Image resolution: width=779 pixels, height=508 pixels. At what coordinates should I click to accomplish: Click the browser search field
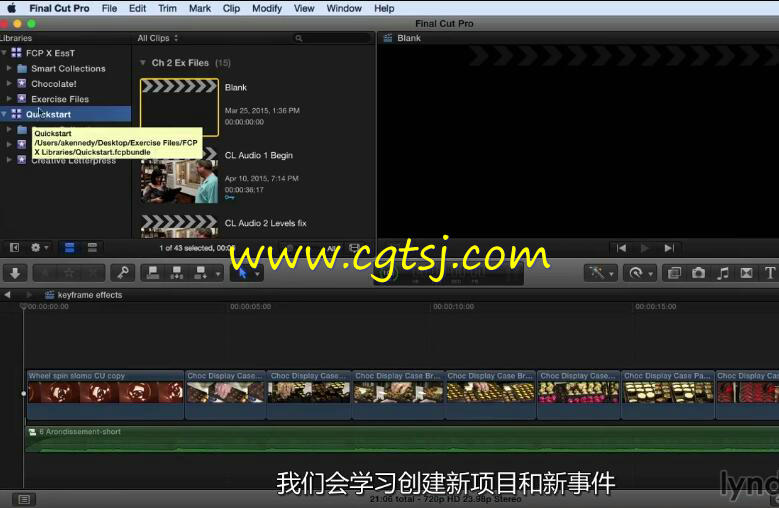[333, 38]
